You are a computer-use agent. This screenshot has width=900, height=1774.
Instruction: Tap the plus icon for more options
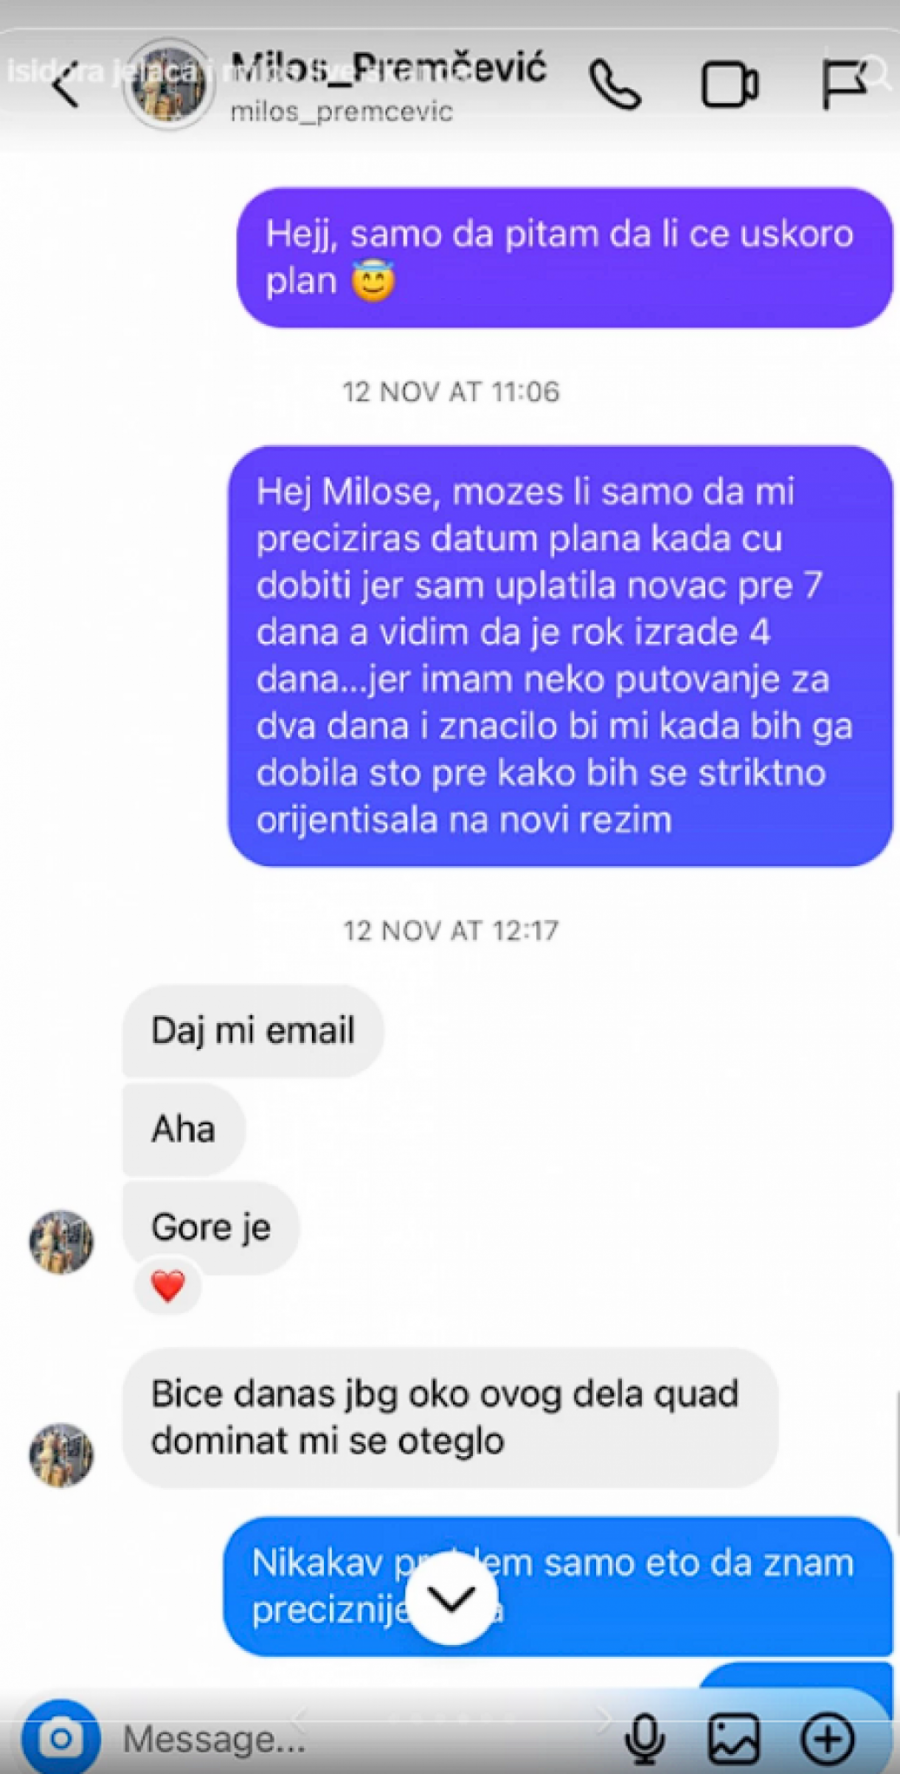(x=828, y=1739)
